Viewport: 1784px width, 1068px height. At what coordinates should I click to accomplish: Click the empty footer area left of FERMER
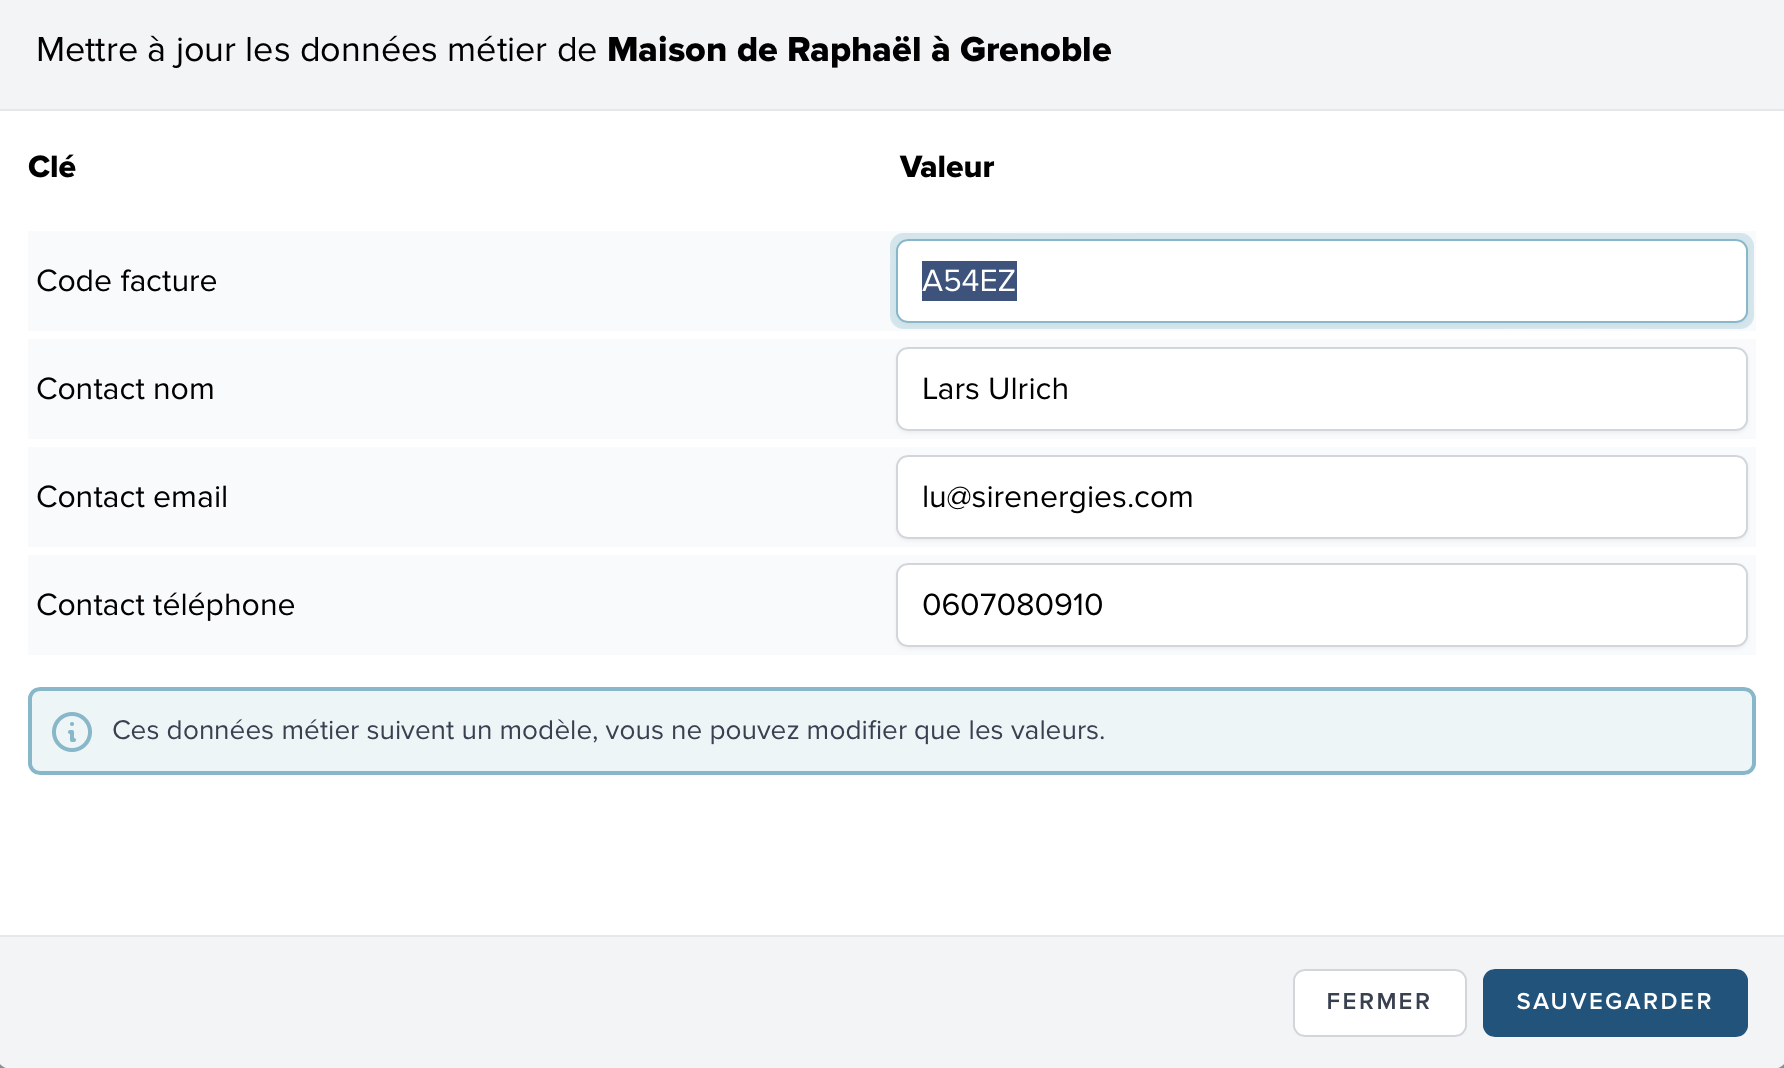click(640, 1002)
